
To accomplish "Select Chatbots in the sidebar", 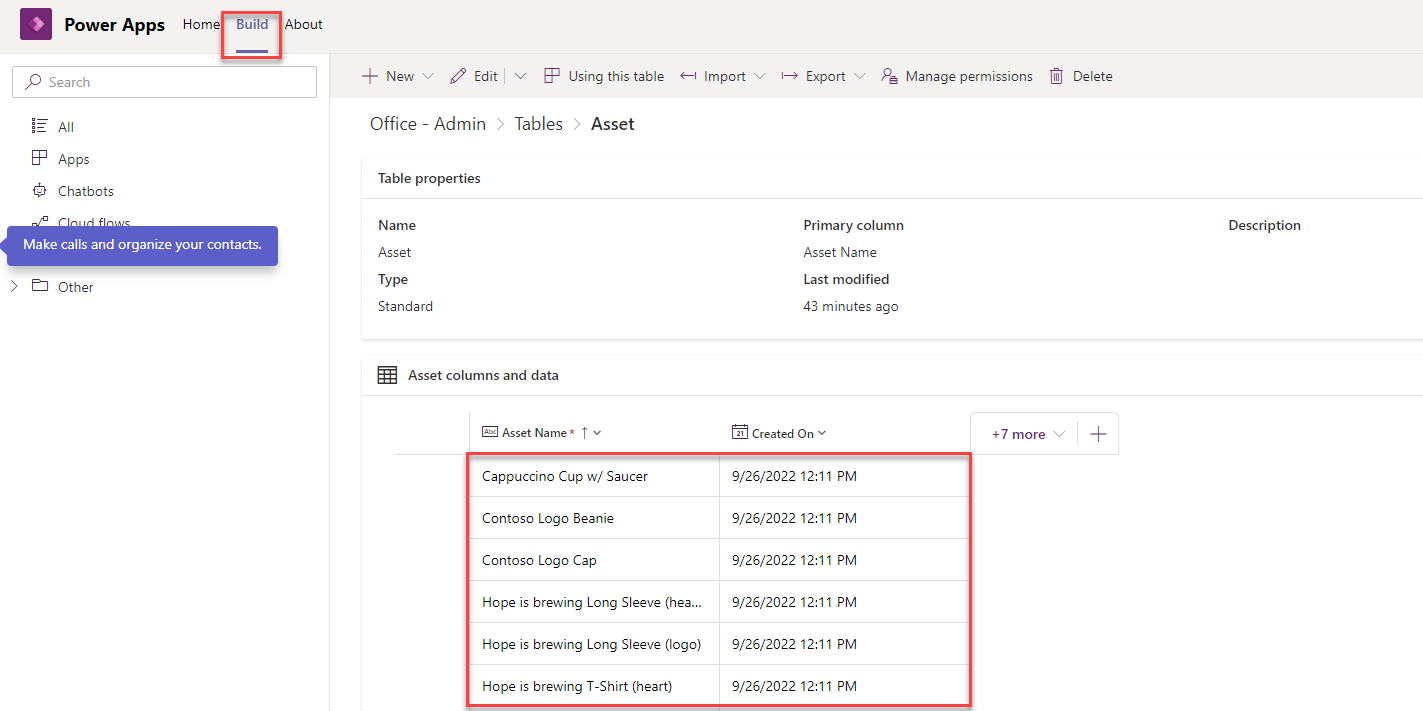I will (x=86, y=191).
